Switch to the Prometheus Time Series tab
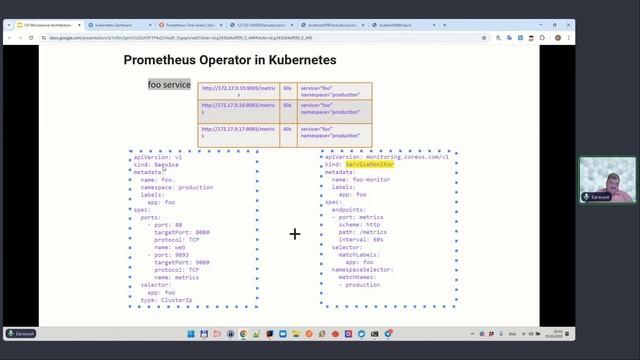This screenshot has width=640, height=360. [x=190, y=25]
